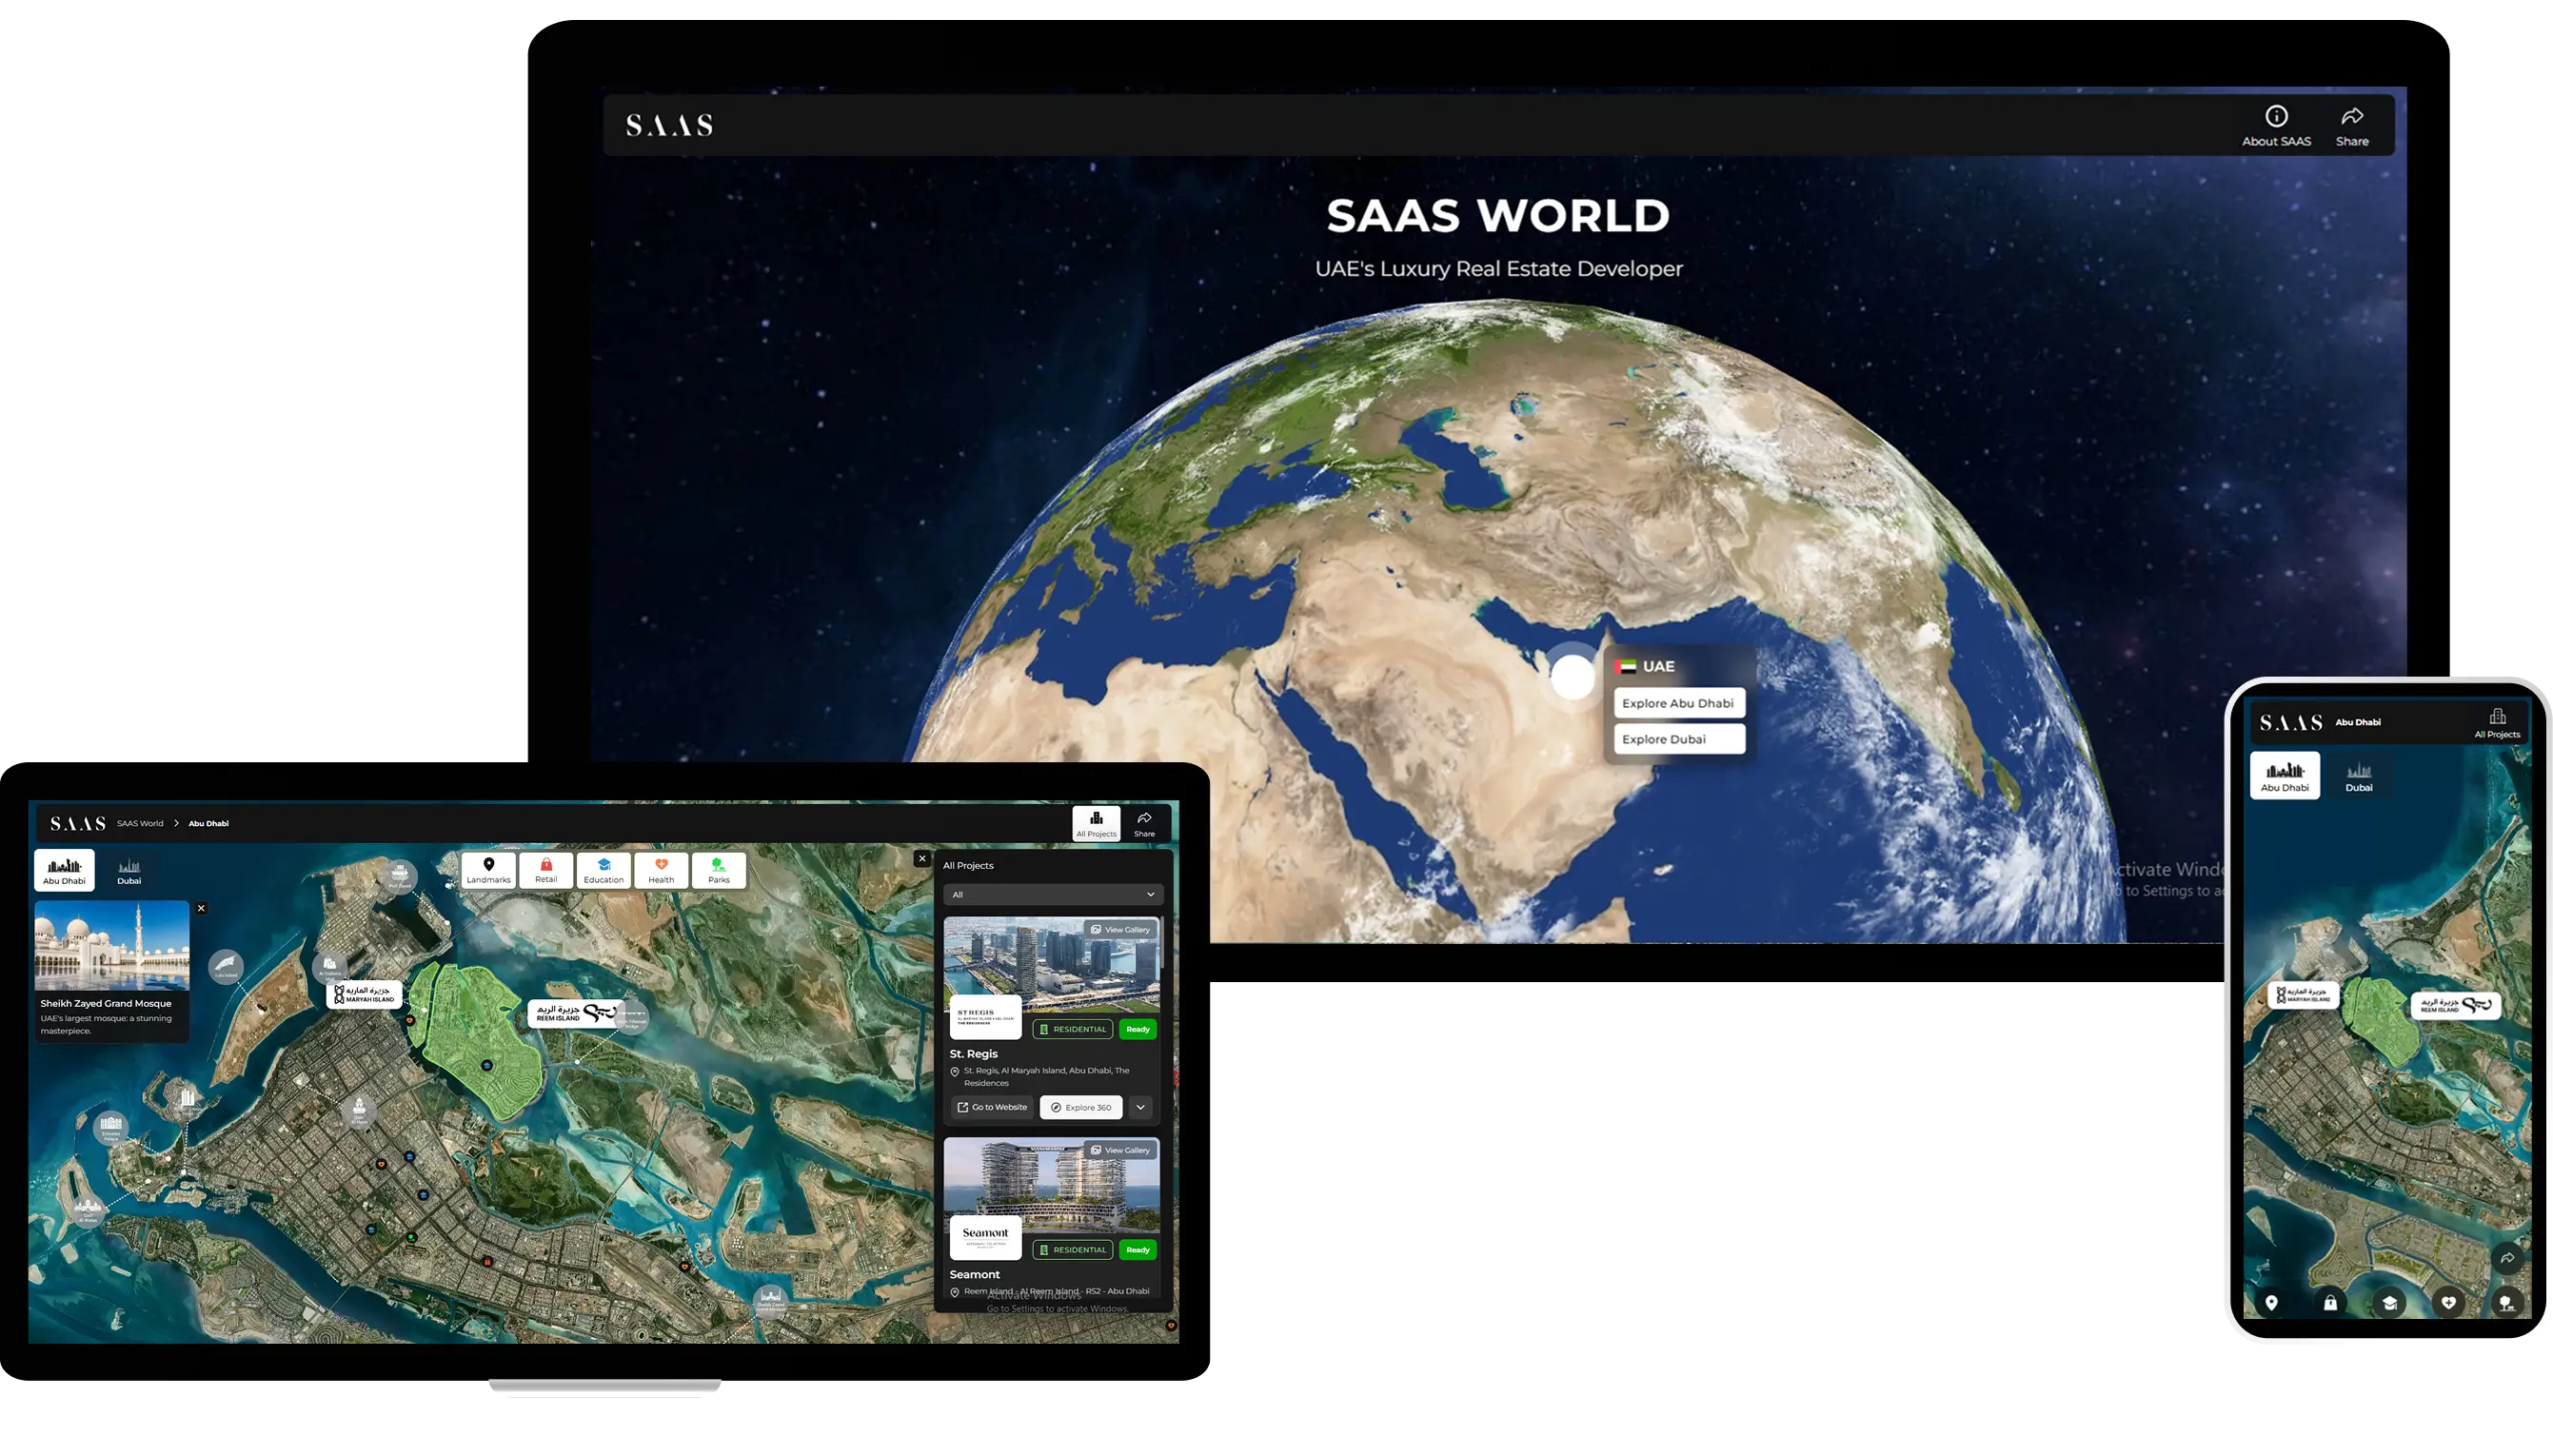Screen dimensions: 2553x1456
Task: Toggle the Landmarks filter on the laptop map
Action: coord(488,870)
